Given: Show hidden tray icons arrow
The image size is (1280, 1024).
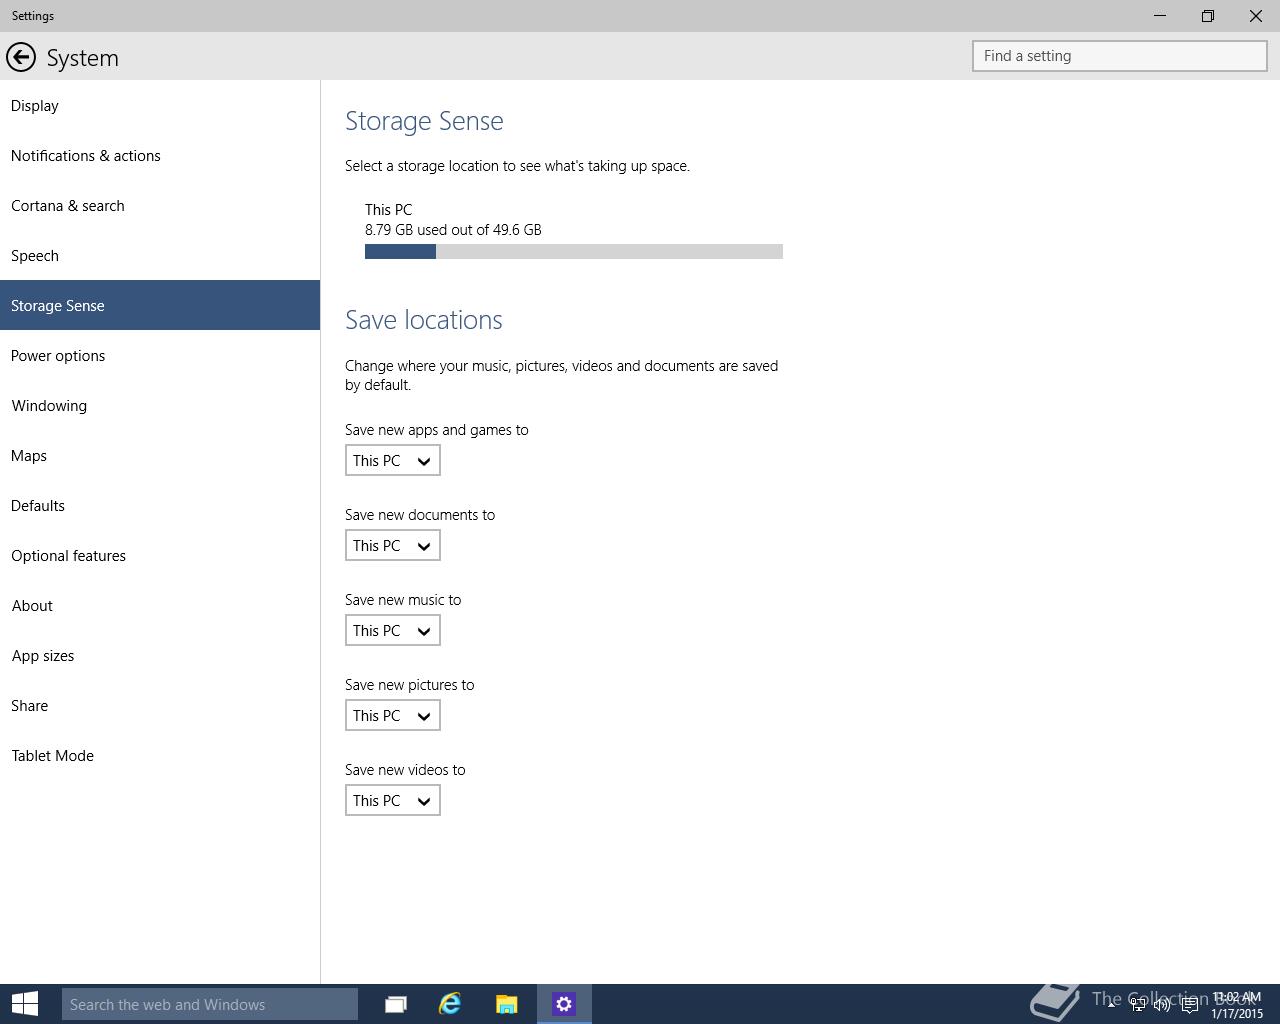Looking at the screenshot, I should (1111, 1004).
